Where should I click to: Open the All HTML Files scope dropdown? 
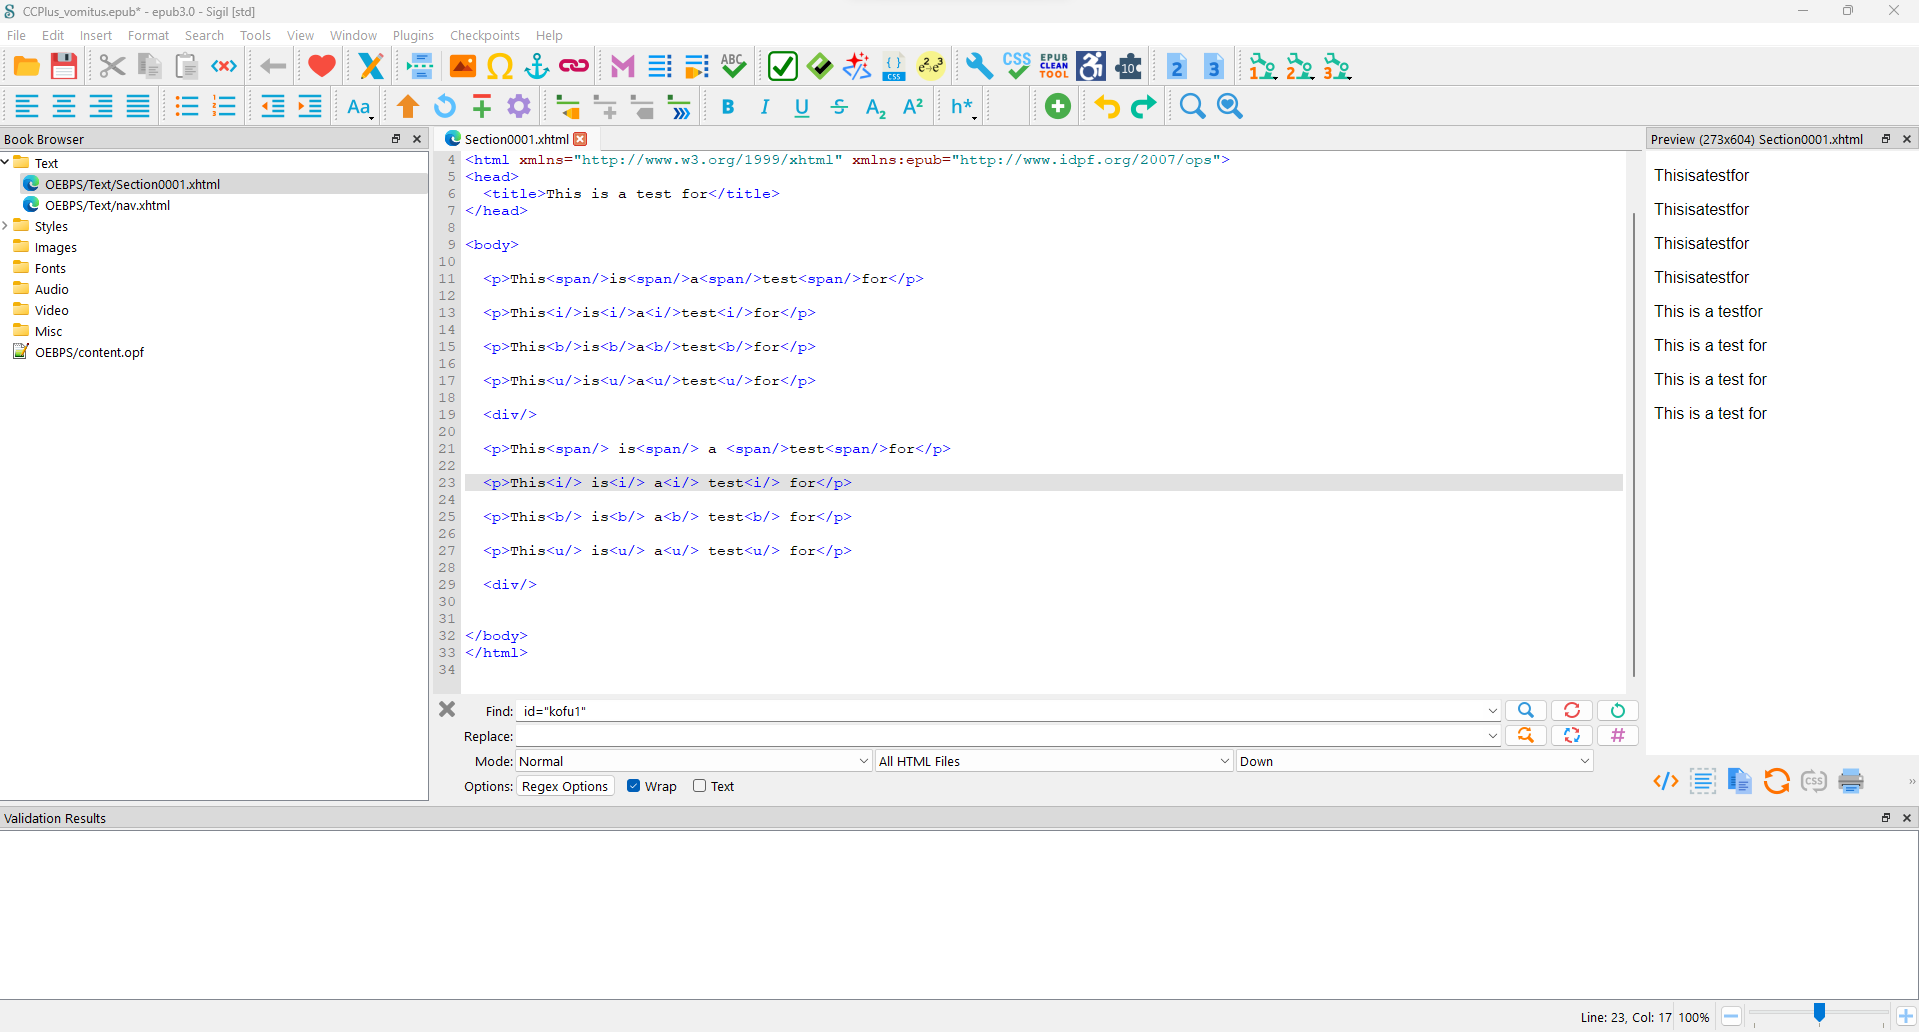tap(1053, 761)
